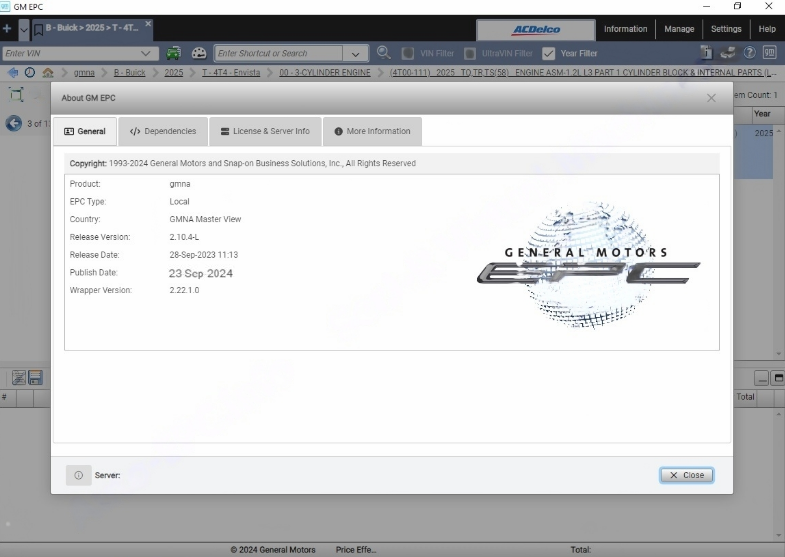
Task: Click the magnifying glass search icon
Action: [383, 53]
